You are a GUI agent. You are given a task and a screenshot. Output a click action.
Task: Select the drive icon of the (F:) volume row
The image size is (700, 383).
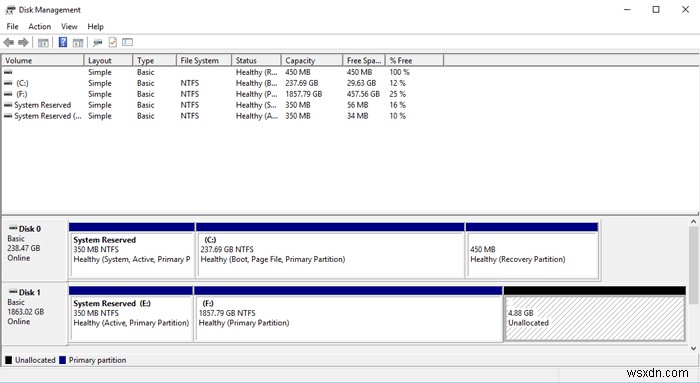tap(8, 94)
